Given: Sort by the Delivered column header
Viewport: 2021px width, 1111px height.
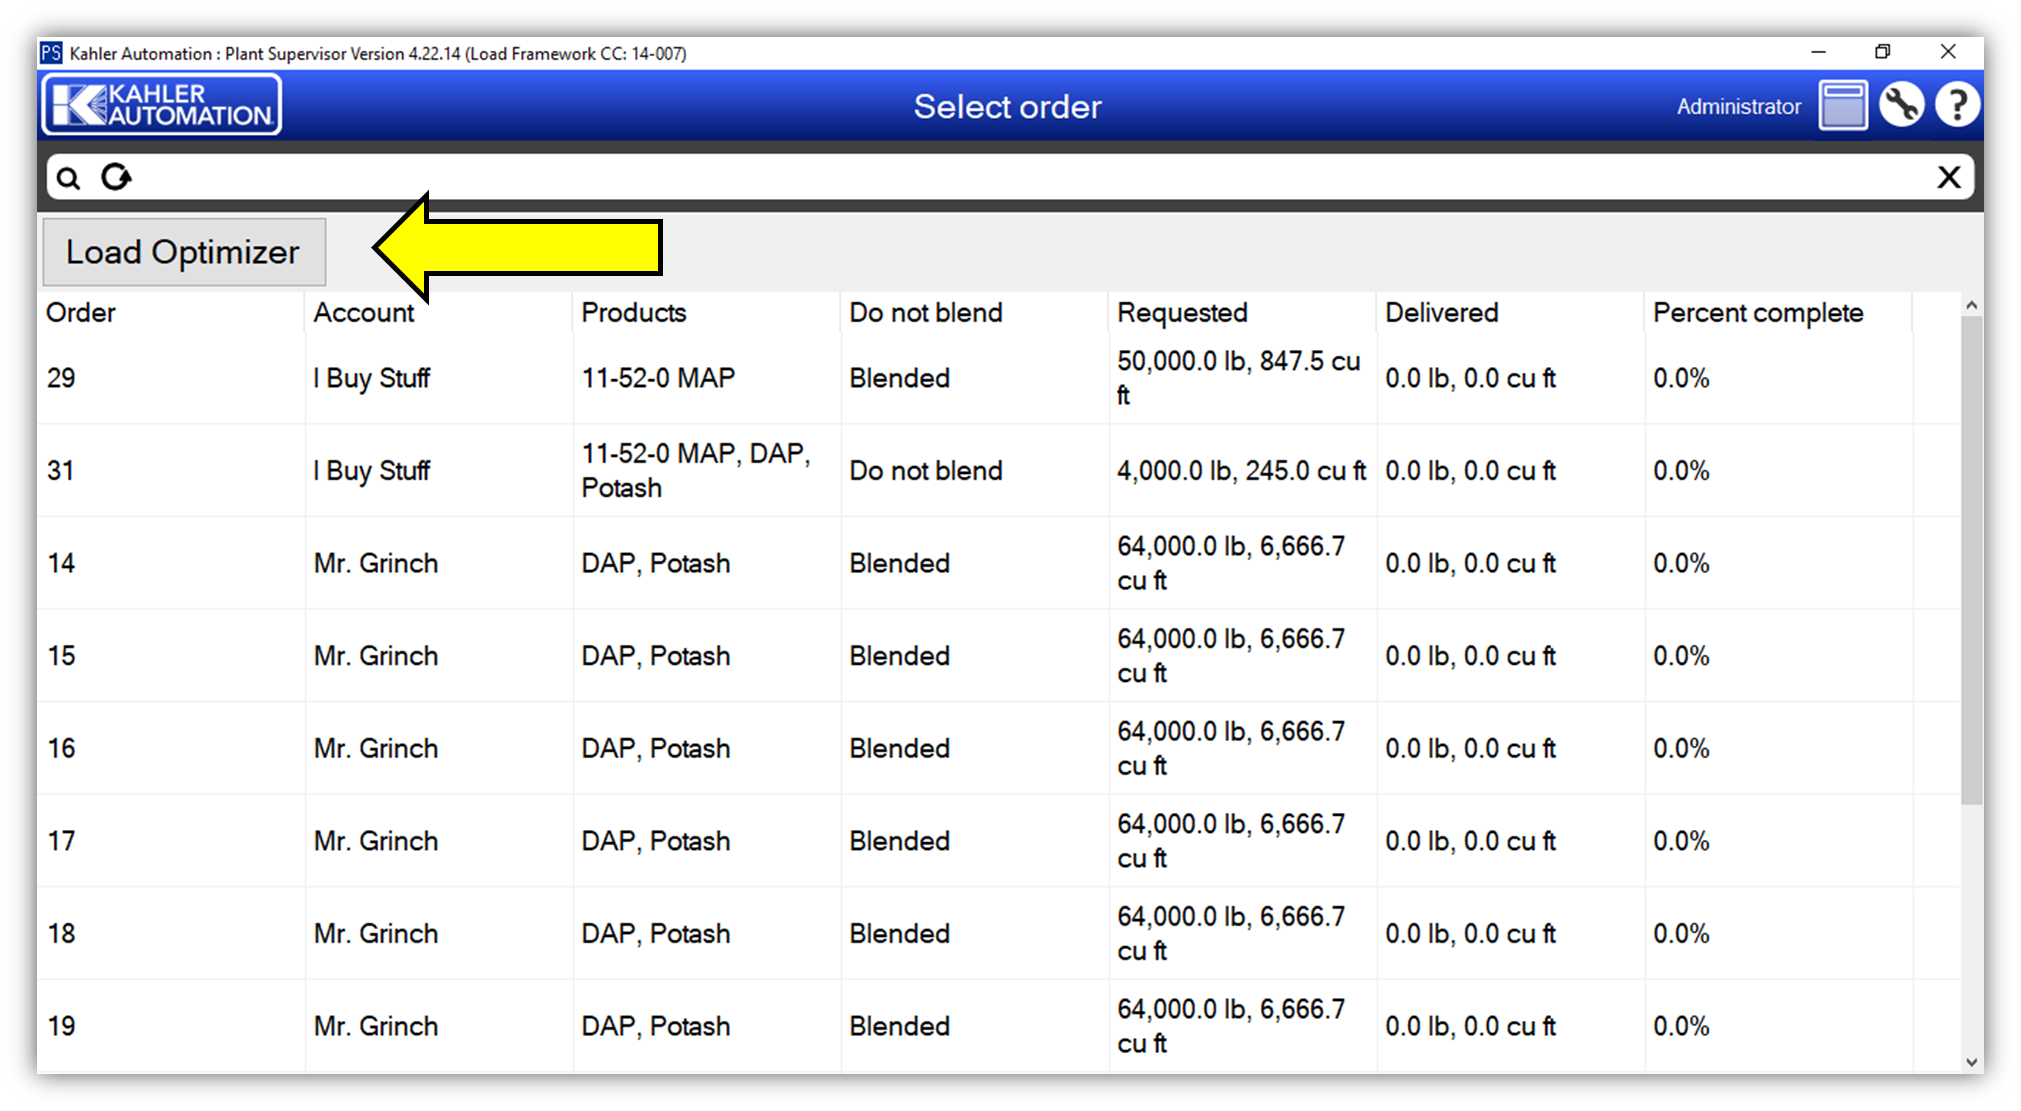Looking at the screenshot, I should point(1442,313).
